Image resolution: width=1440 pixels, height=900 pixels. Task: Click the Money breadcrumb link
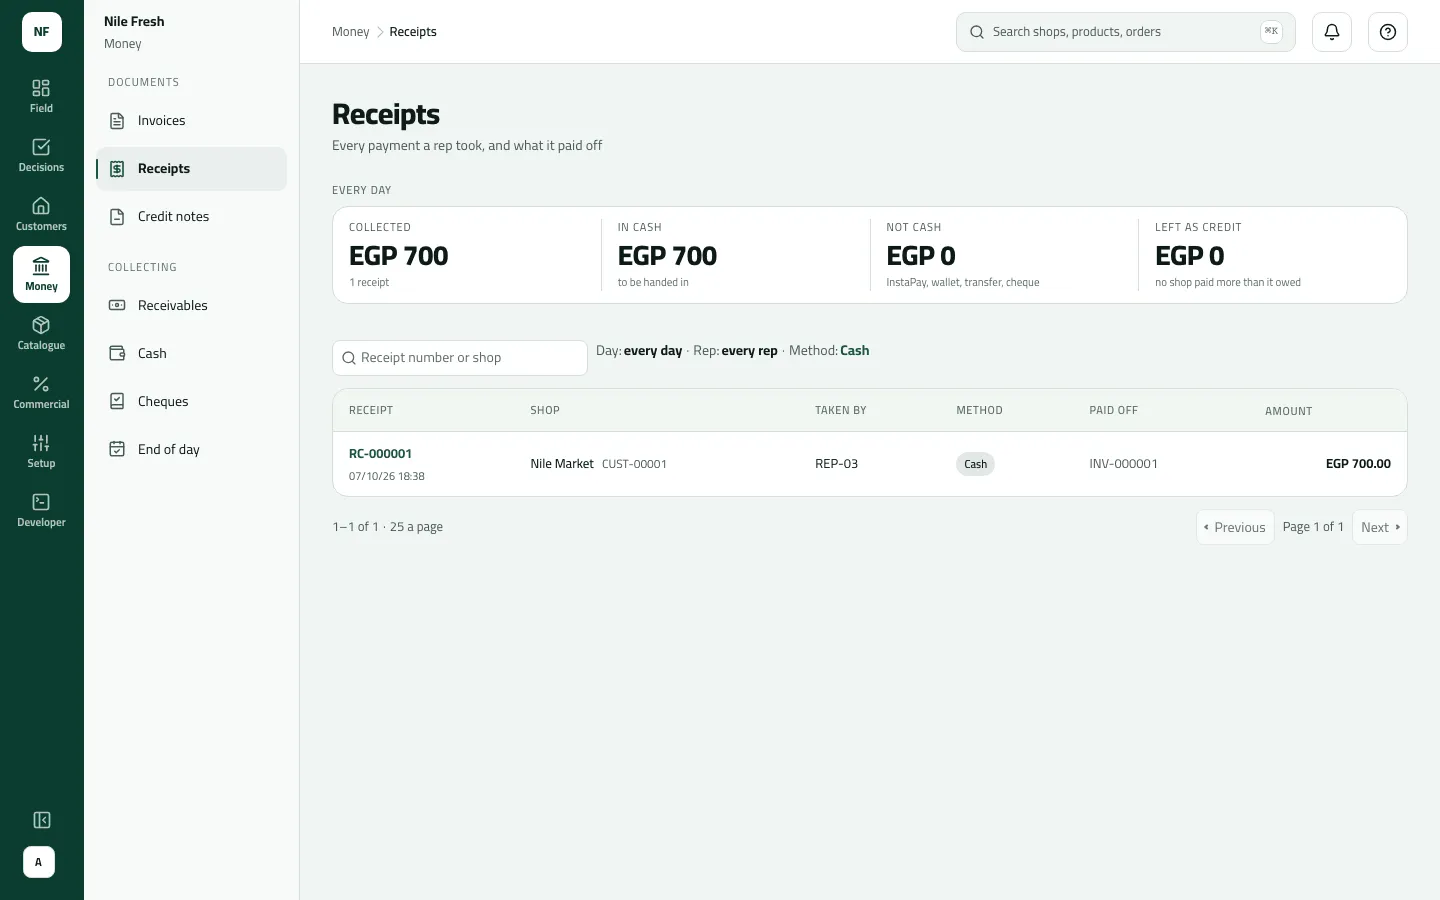[x=351, y=32]
